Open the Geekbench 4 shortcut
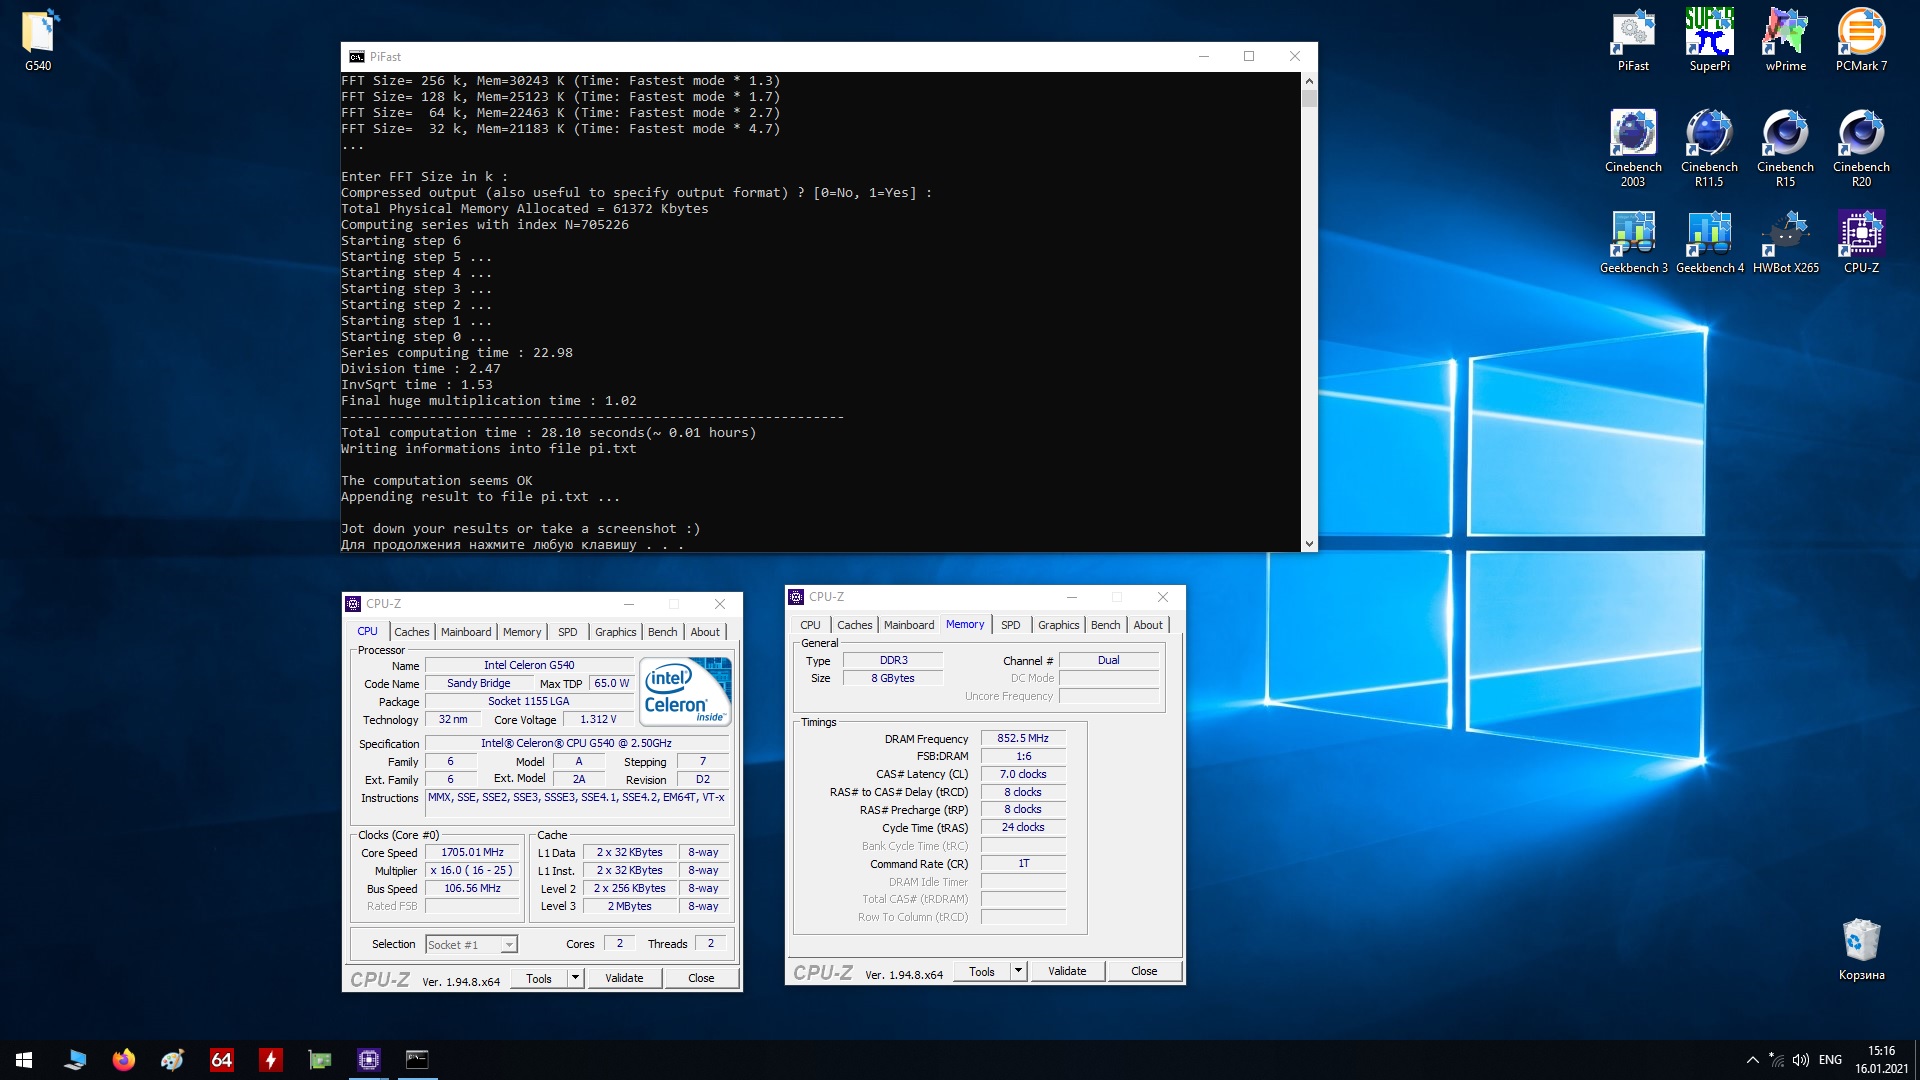 click(x=1709, y=242)
